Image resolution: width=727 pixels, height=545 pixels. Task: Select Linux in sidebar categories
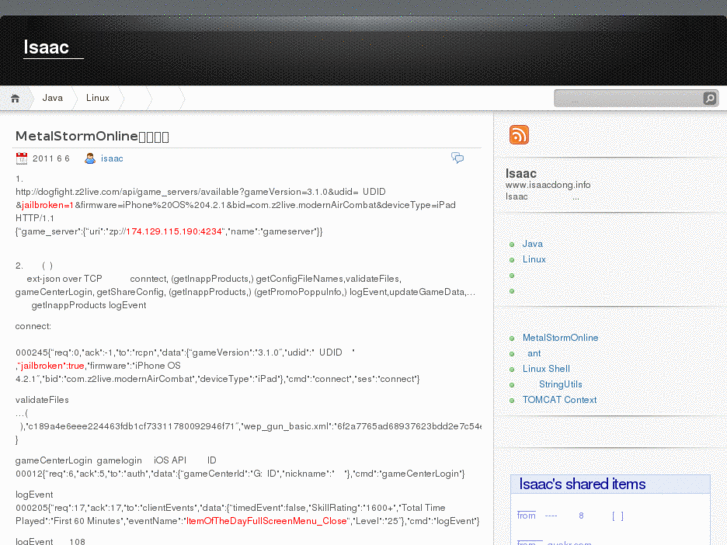[534, 259]
